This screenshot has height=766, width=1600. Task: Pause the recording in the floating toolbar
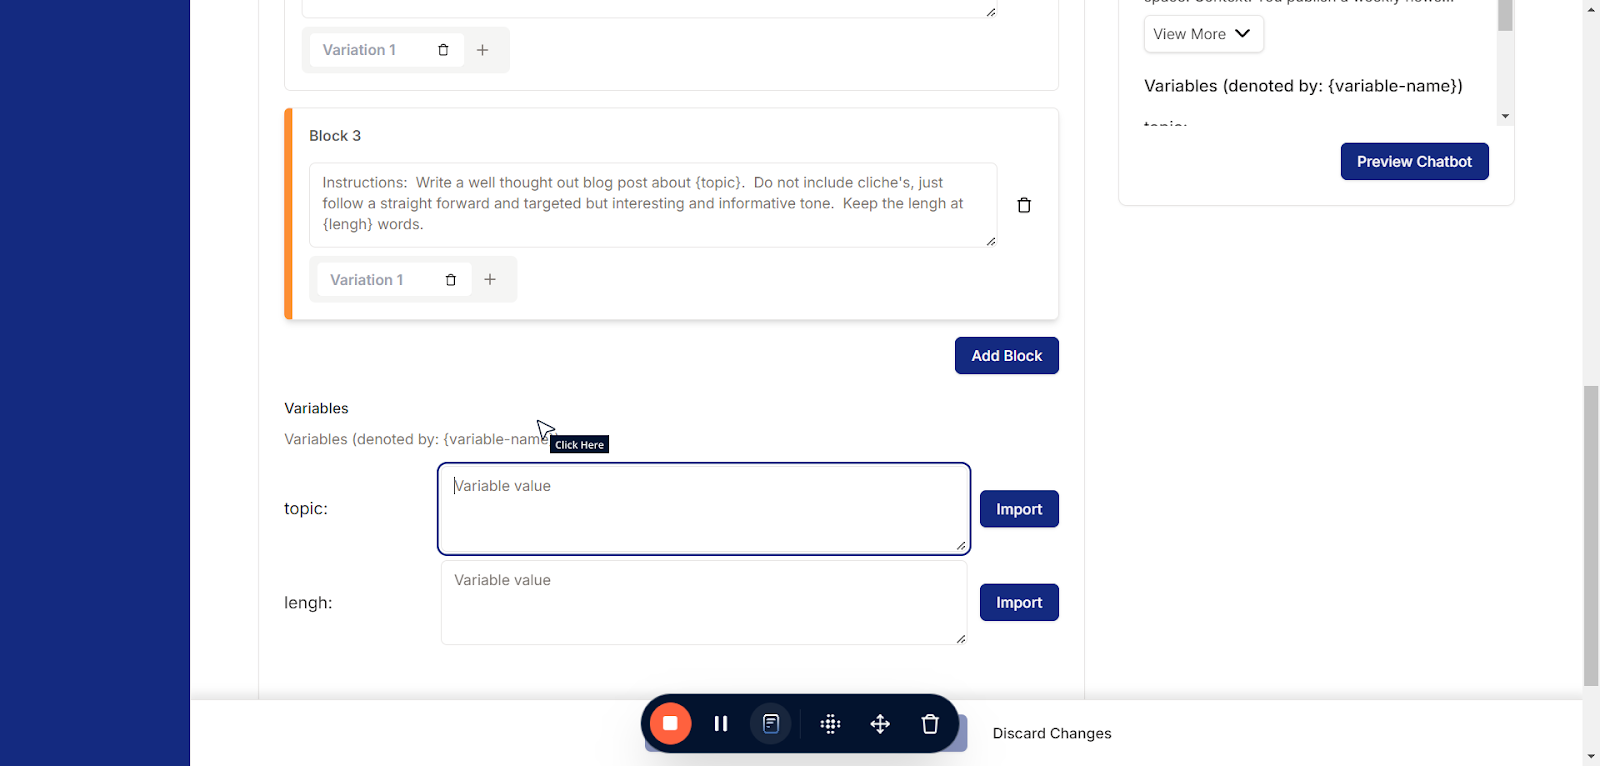pos(720,724)
